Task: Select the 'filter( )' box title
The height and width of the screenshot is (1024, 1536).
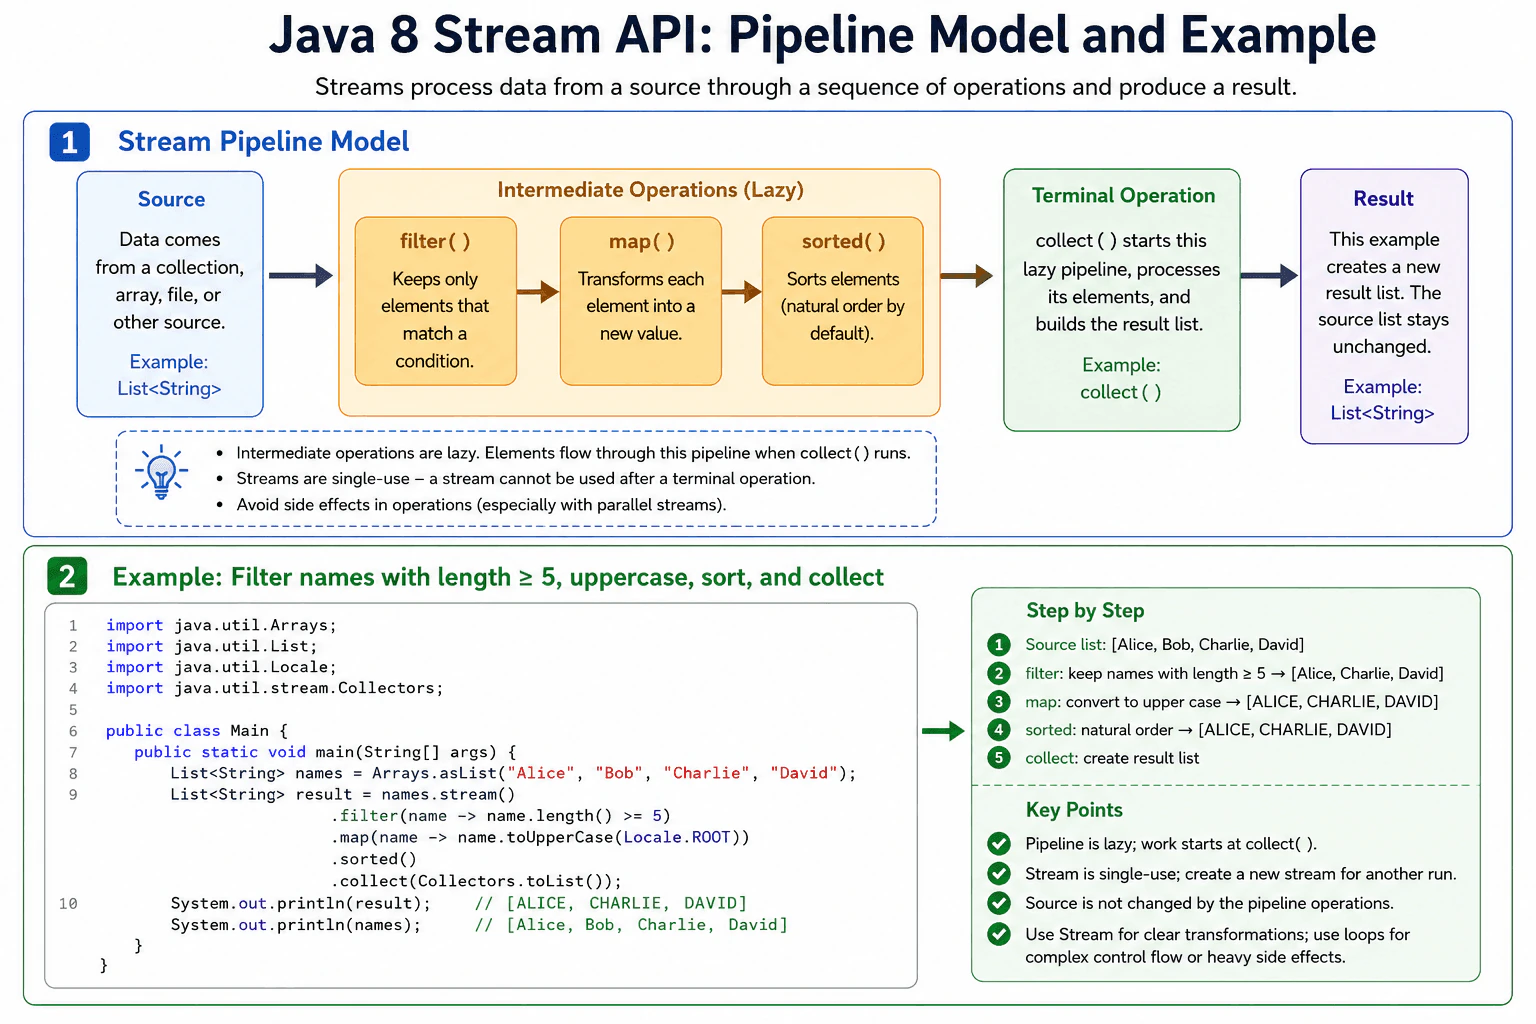Action: pos(435,241)
